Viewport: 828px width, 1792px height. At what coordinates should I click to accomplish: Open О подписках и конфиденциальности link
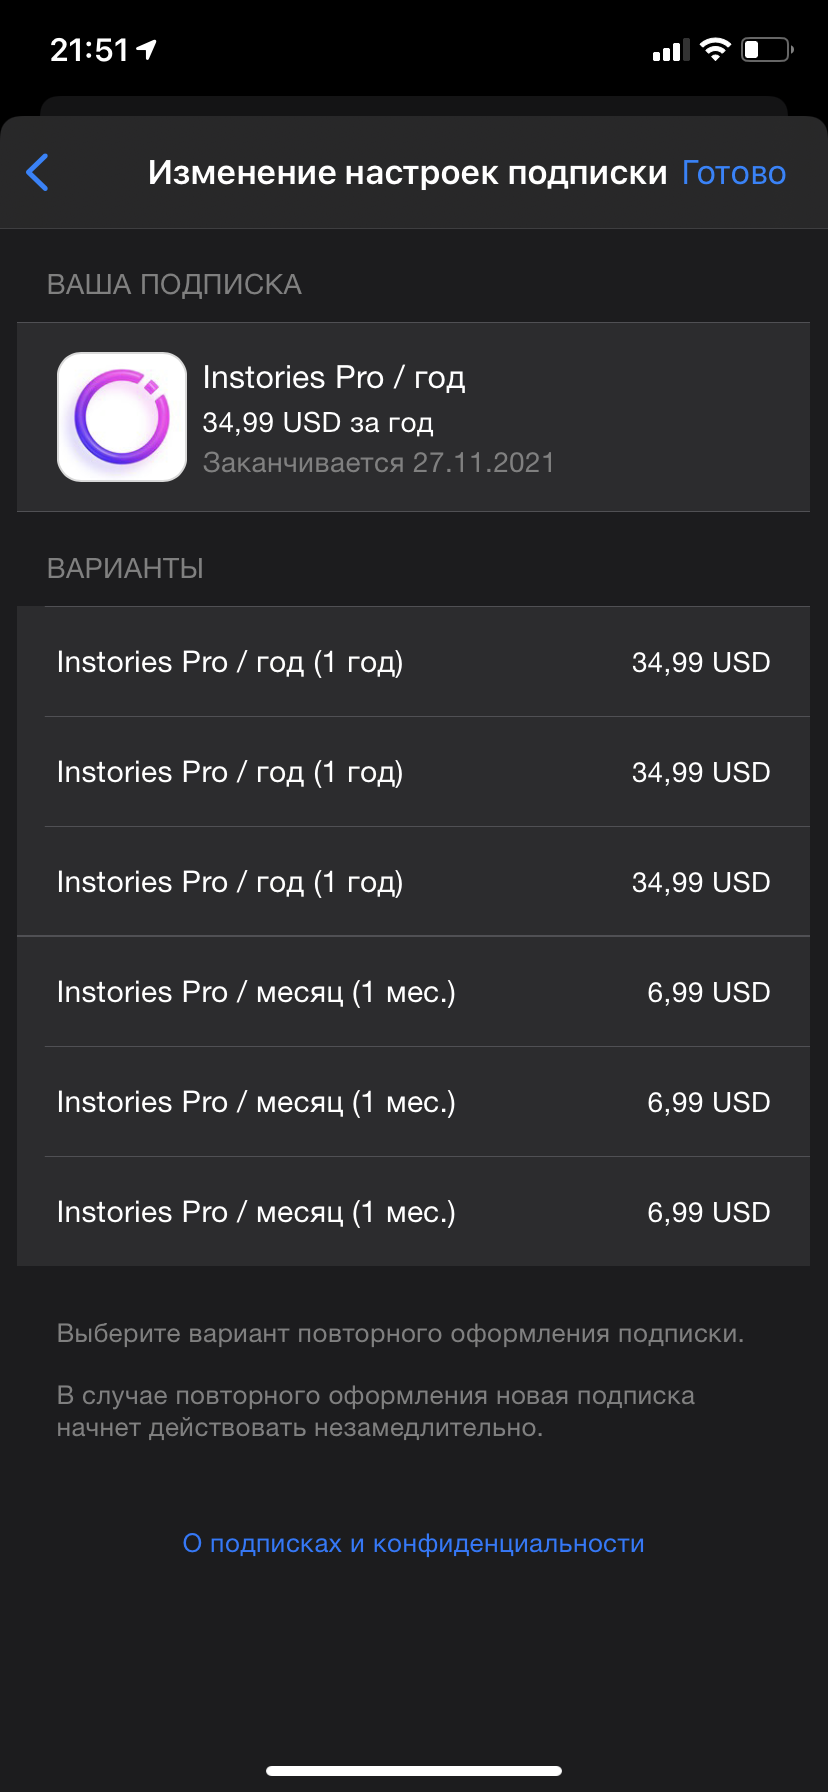pos(413,1543)
